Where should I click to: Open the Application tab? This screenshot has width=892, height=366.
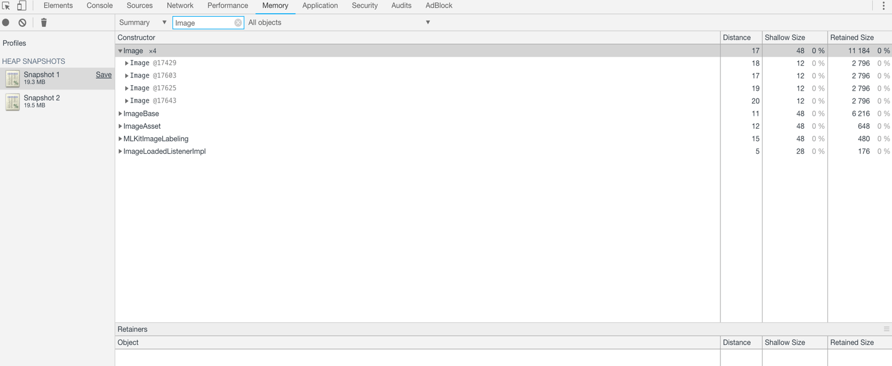[320, 6]
